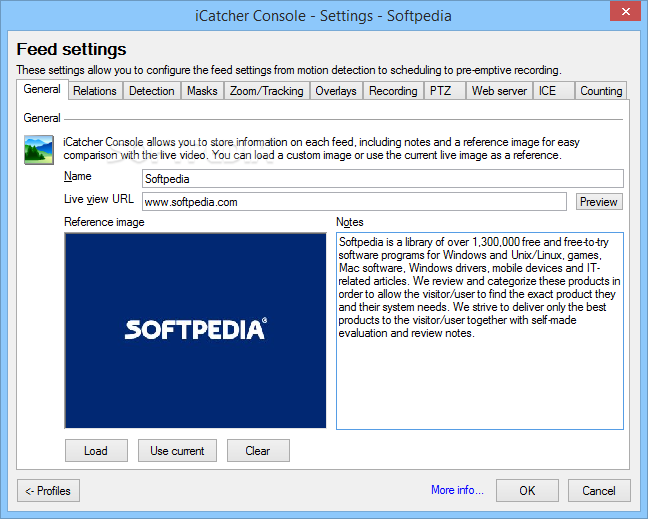Switch to the Overlays tab
This screenshot has width=648, height=519.
click(336, 91)
